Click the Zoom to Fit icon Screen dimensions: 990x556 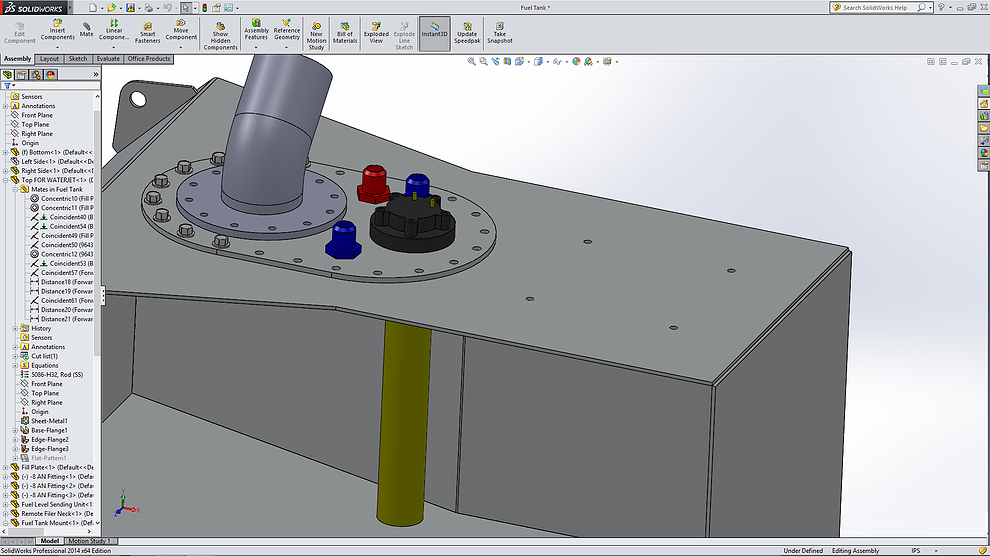click(473, 62)
